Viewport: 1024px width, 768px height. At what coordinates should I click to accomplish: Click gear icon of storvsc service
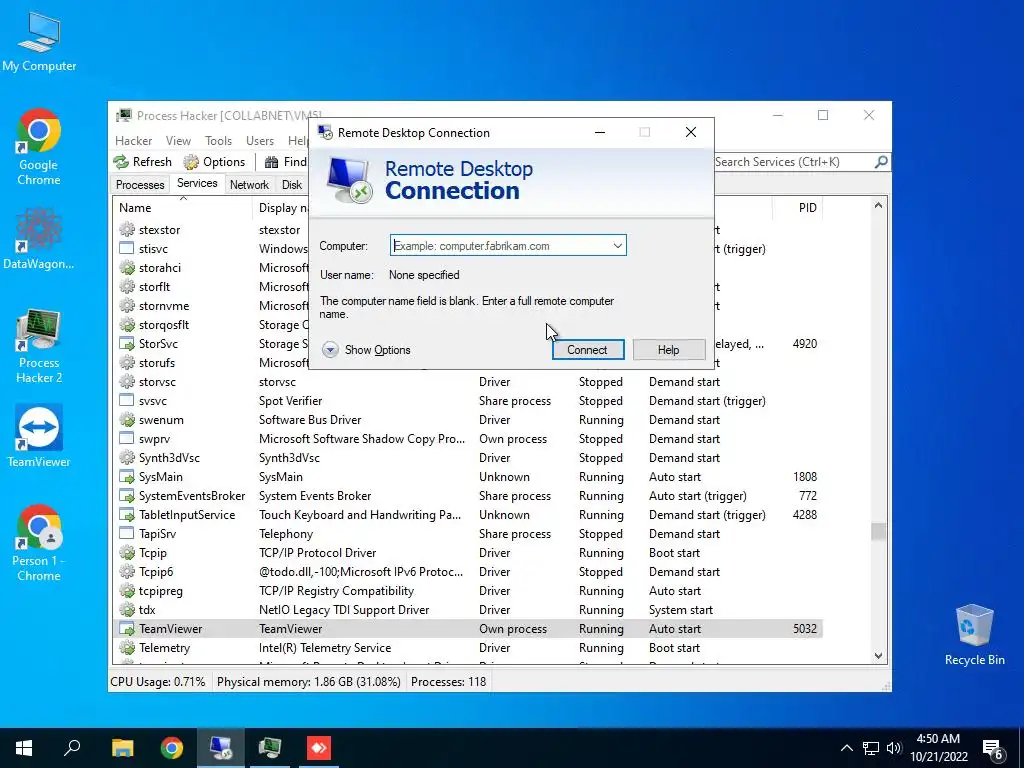click(x=127, y=382)
